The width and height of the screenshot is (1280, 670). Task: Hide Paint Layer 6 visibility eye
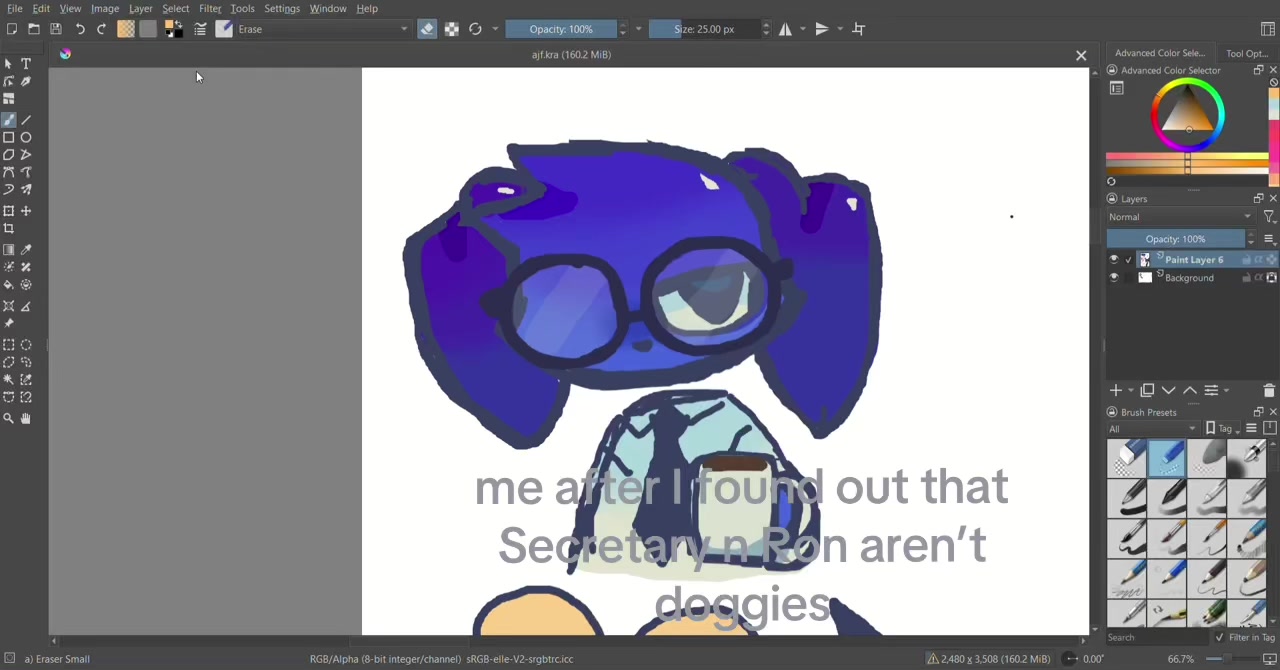click(1114, 260)
